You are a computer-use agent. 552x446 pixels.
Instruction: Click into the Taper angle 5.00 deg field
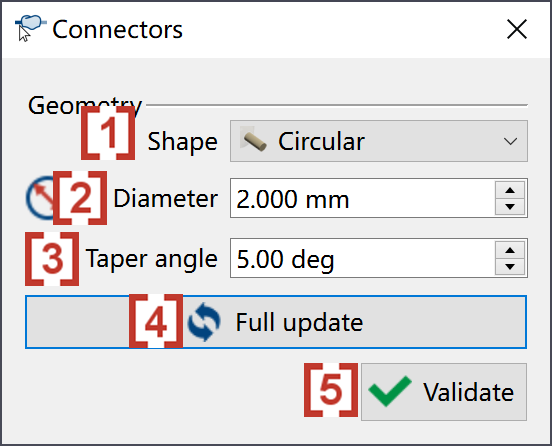coord(363,258)
